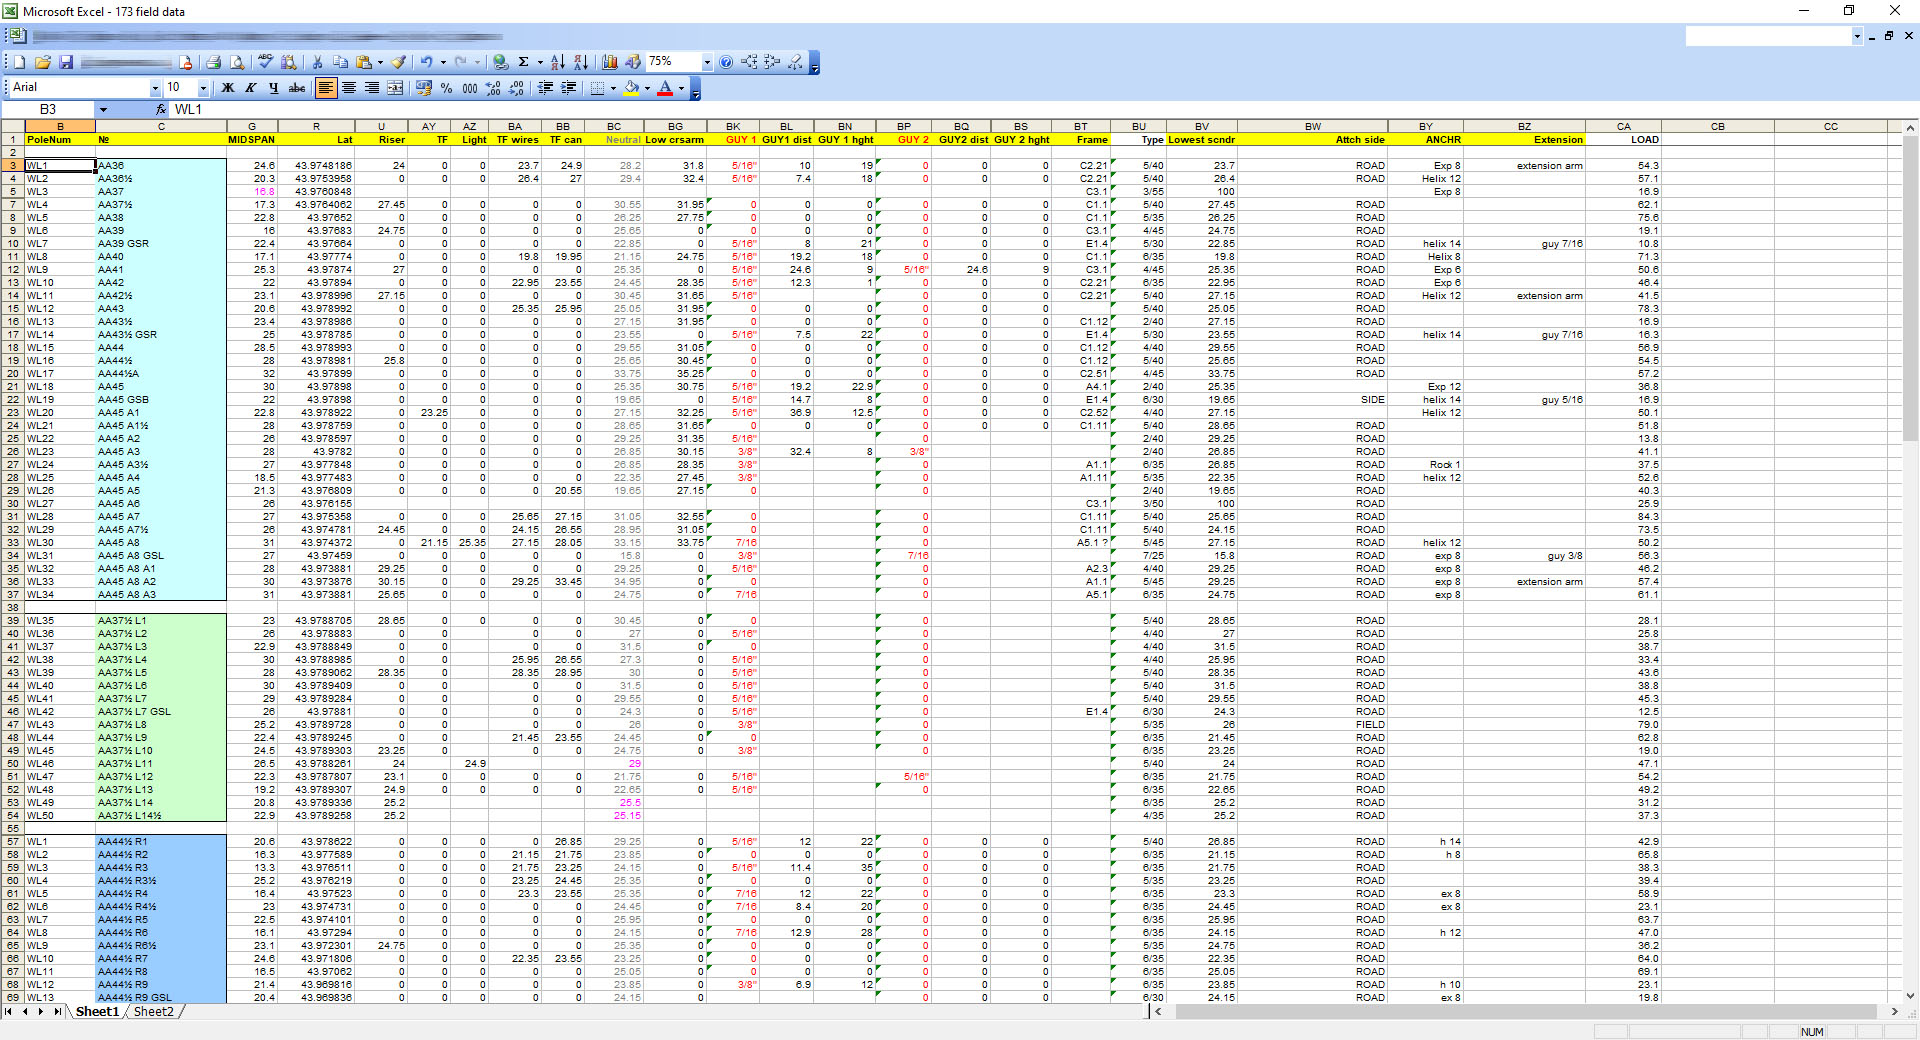Viewport: 1920px width, 1040px height.
Task: Toggle the highlighted align-left button
Action: click(x=326, y=88)
